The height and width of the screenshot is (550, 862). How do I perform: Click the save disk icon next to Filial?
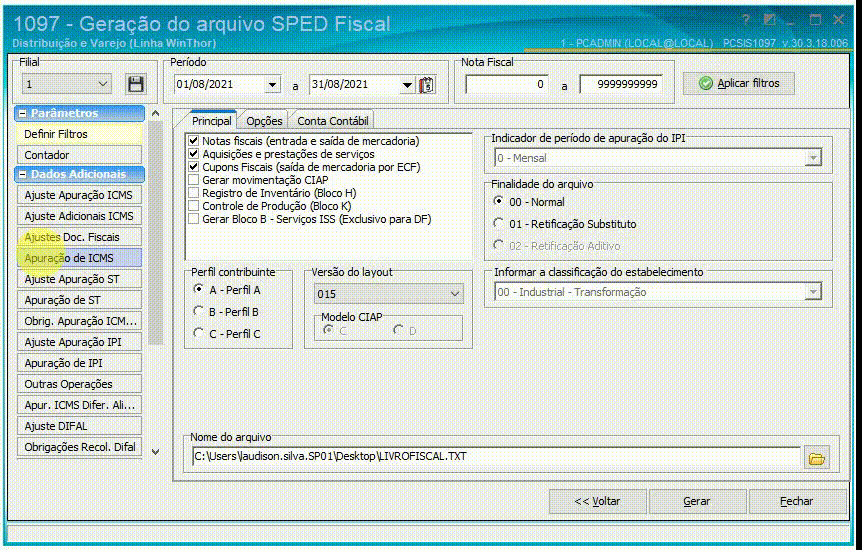pyautogui.click(x=135, y=84)
